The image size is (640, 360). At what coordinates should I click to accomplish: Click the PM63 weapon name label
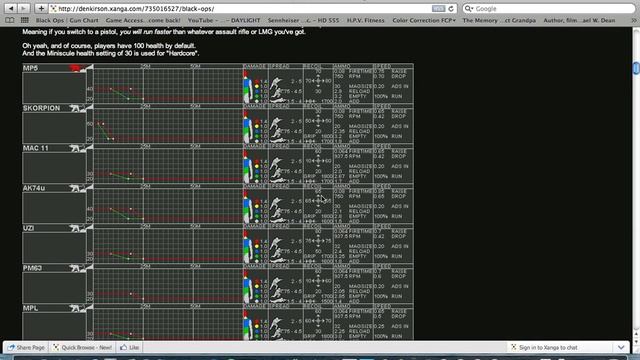point(32,268)
